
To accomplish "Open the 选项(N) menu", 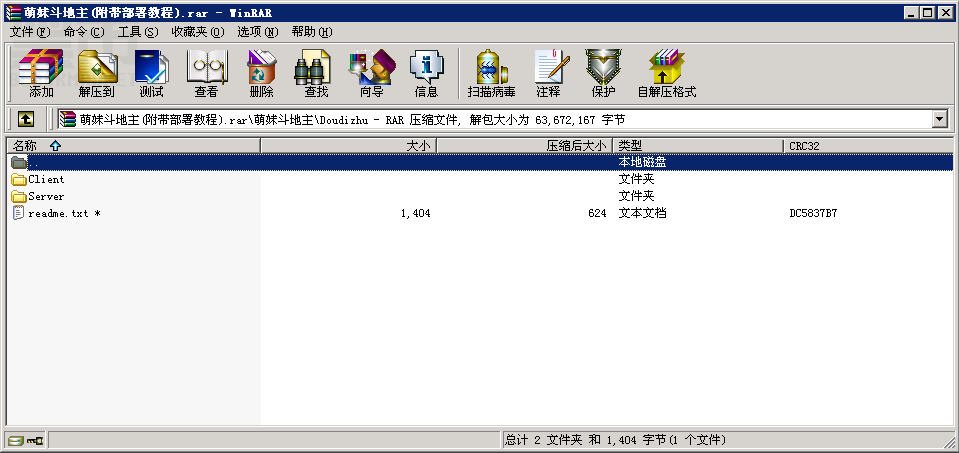I will 257,32.
